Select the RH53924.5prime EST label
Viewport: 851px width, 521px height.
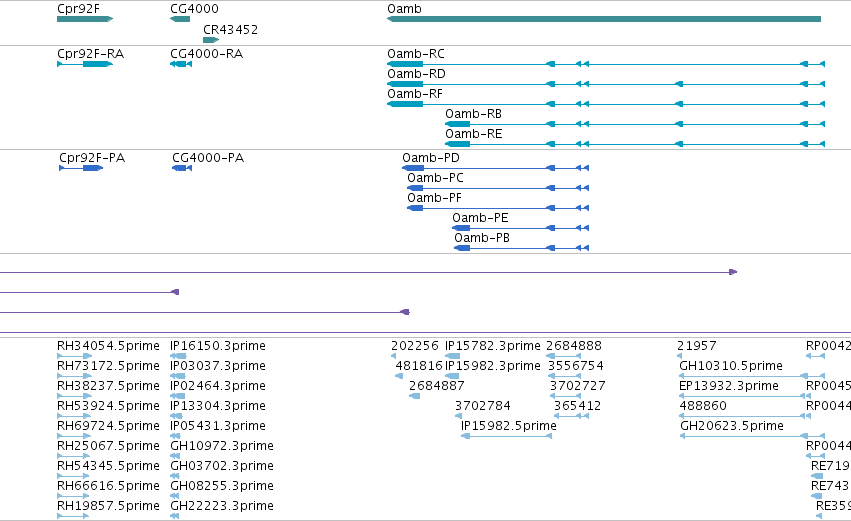pyautogui.click(x=109, y=406)
